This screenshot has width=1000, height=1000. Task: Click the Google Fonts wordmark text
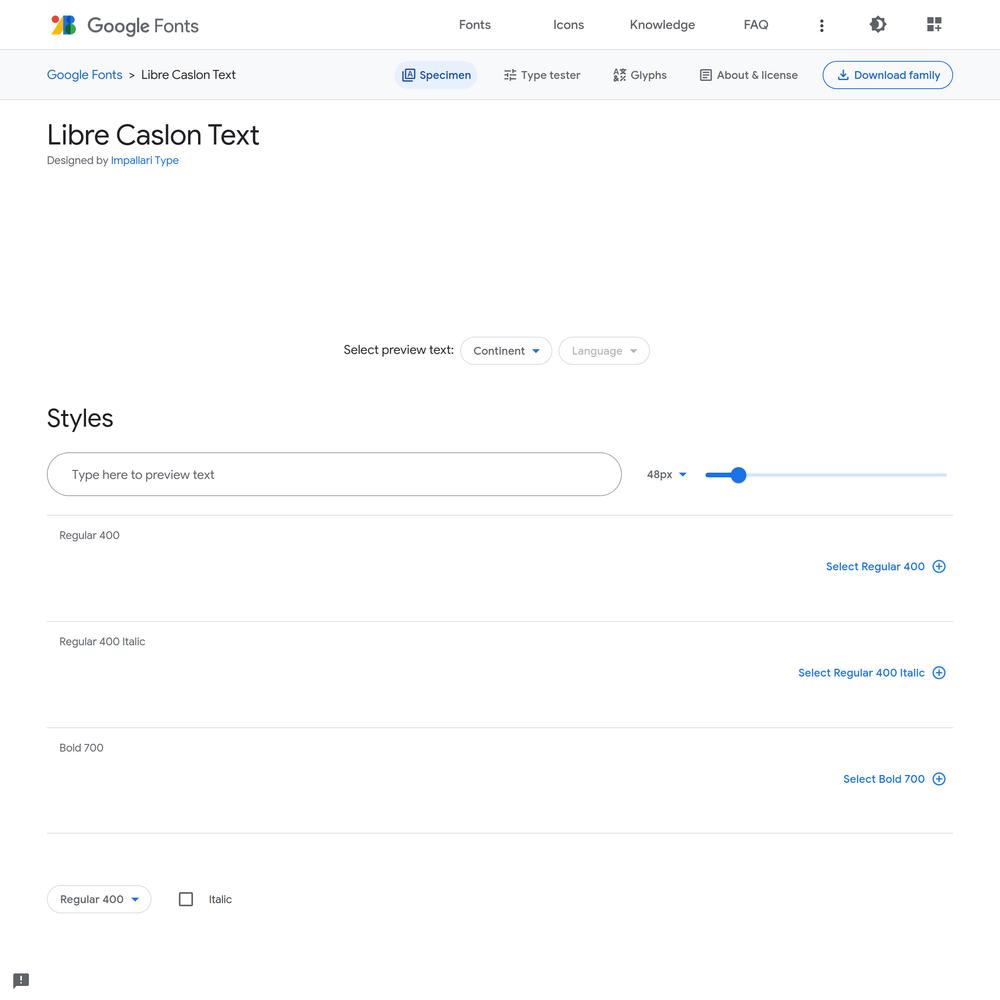tap(143, 26)
